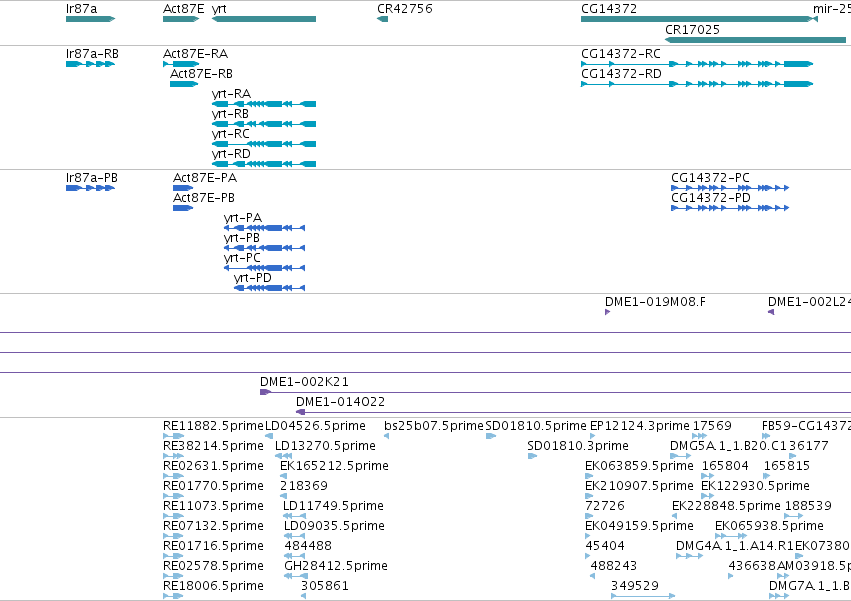851x601 pixels.
Task: Click the RE07132.5prime EST glyph
Action: (x=173, y=536)
